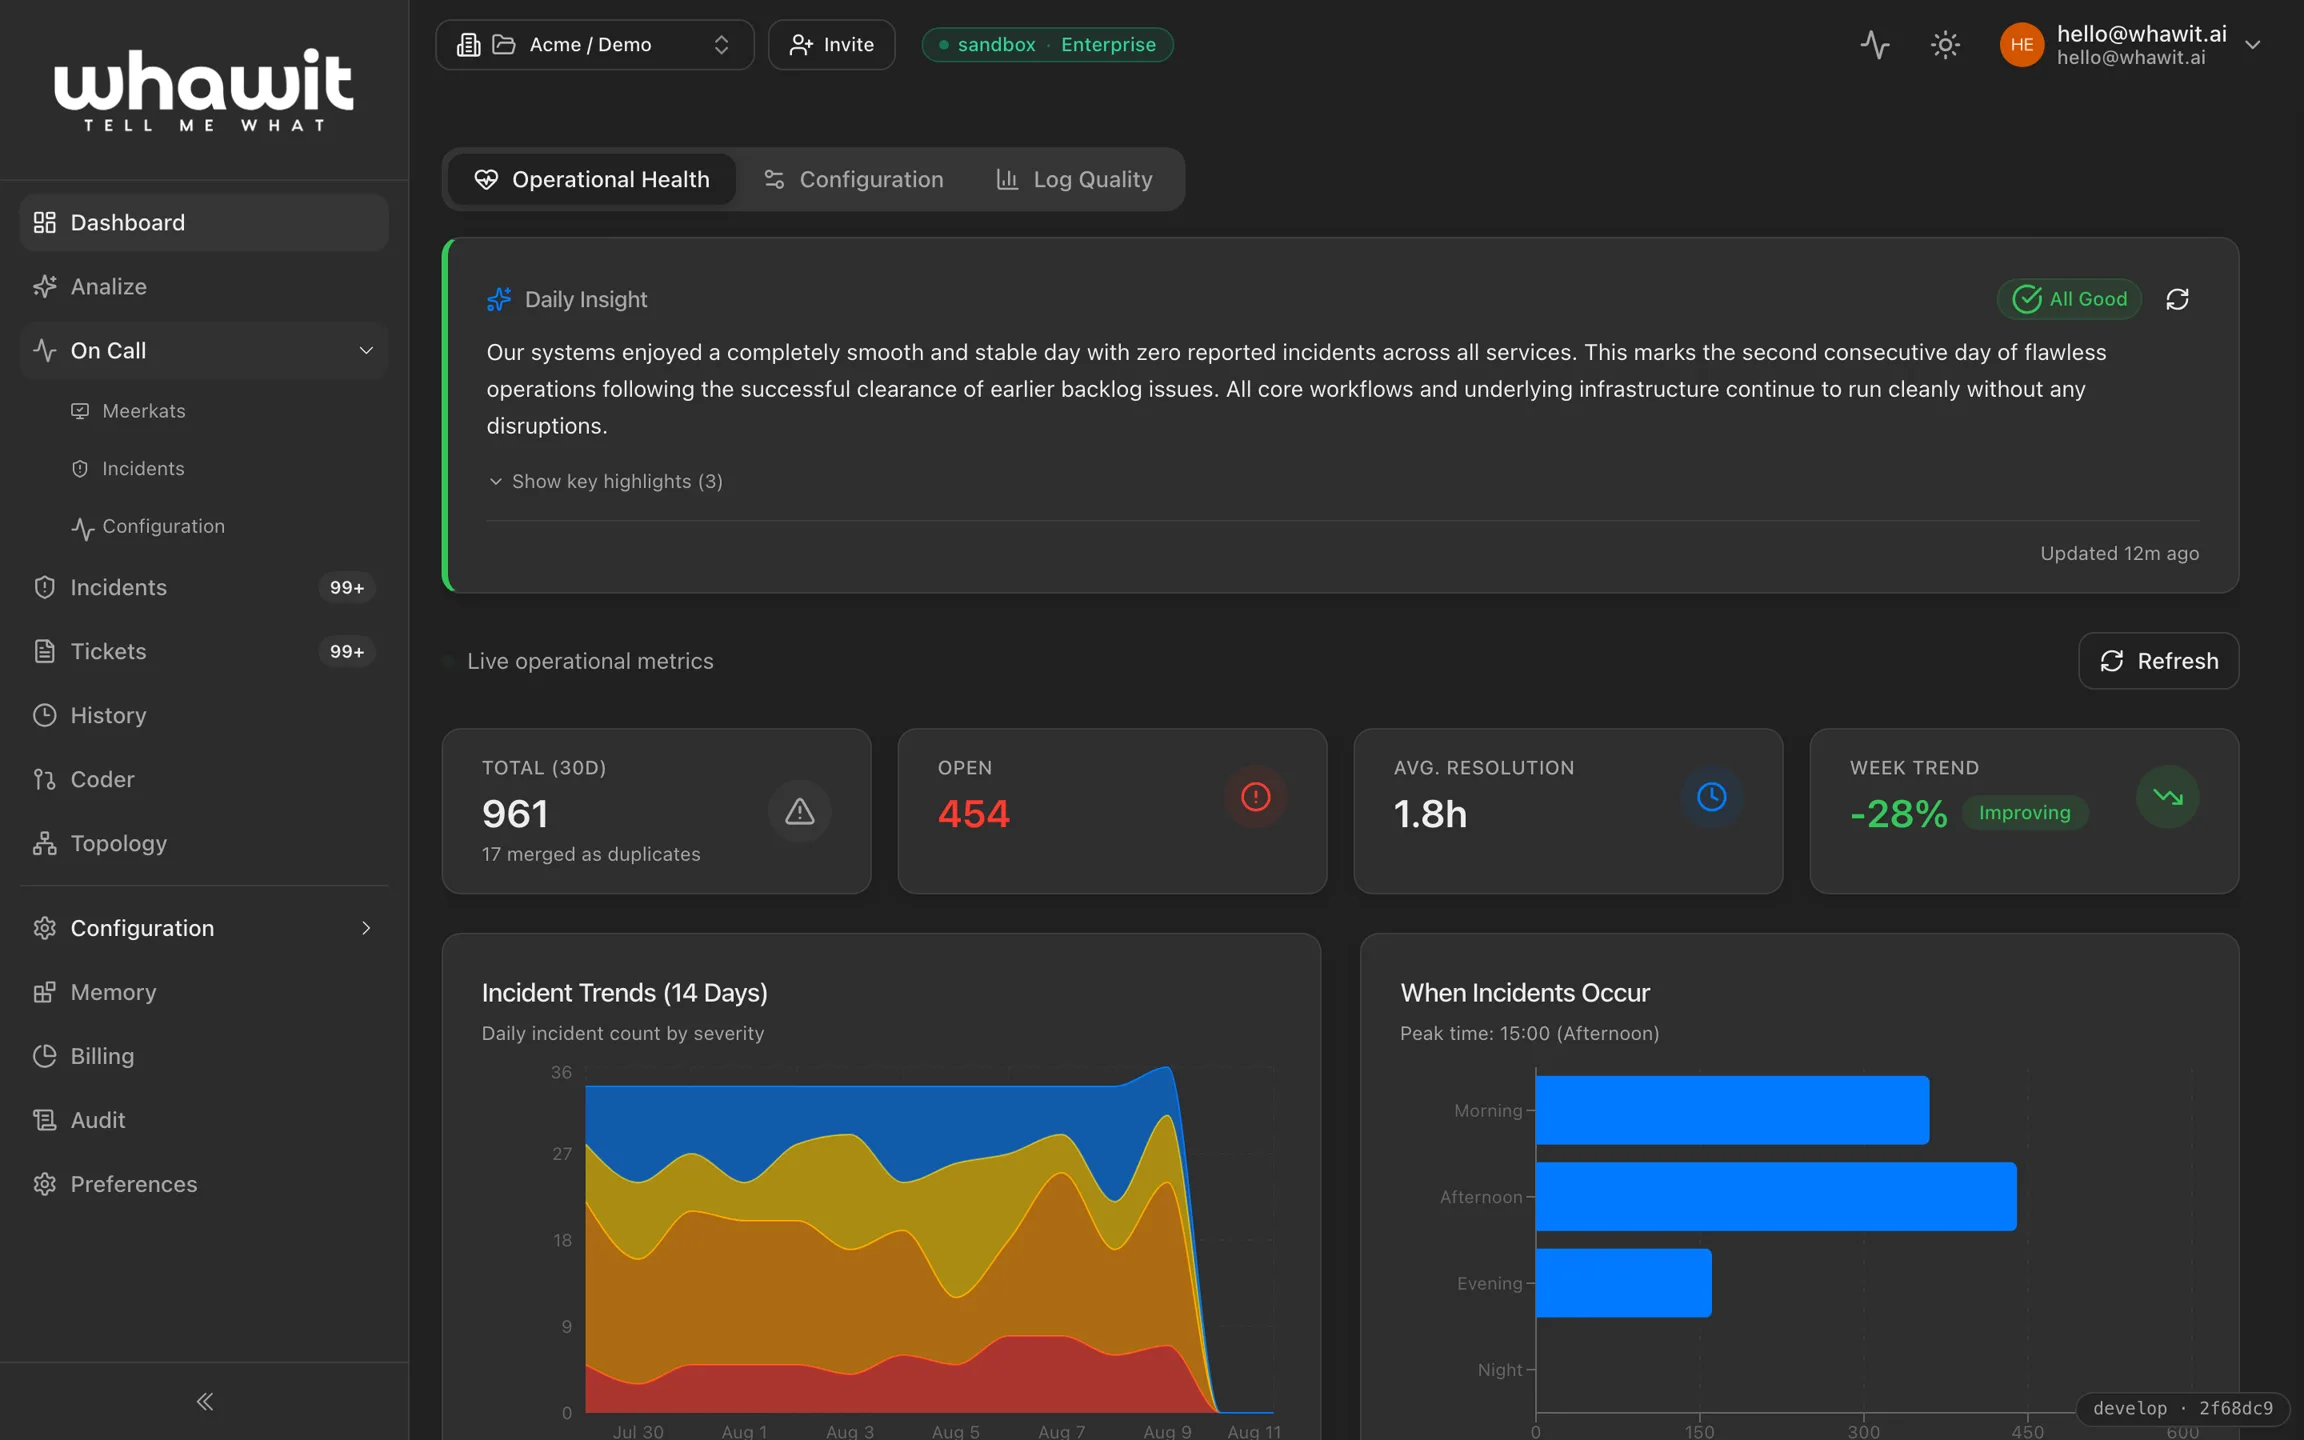Click the History clock icon
The width and height of the screenshot is (2304, 1440).
coord(44,715)
